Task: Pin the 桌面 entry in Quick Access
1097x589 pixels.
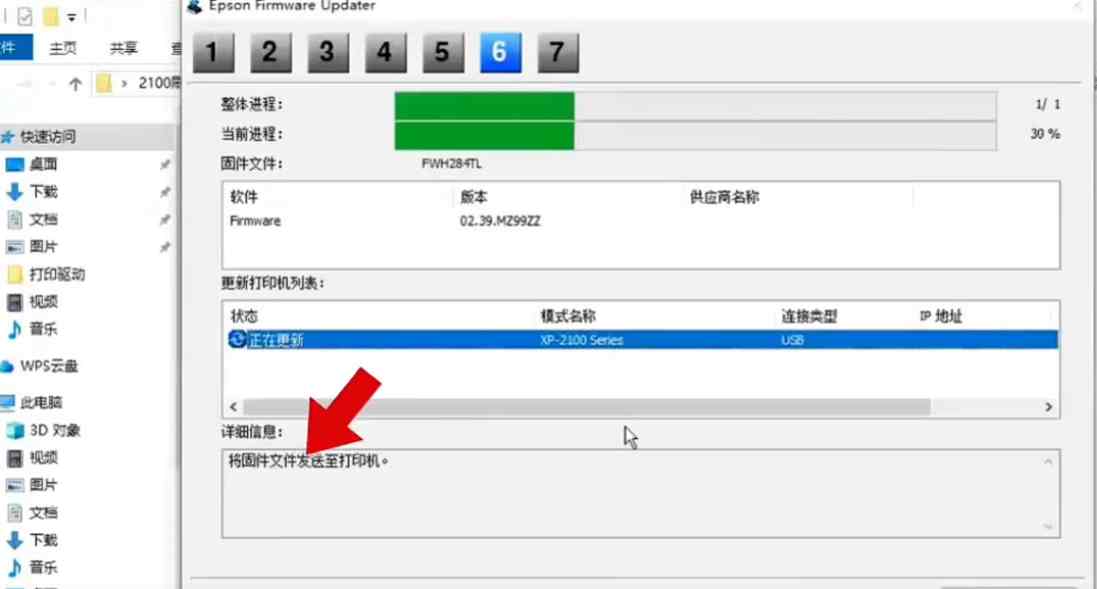Action: [166, 165]
